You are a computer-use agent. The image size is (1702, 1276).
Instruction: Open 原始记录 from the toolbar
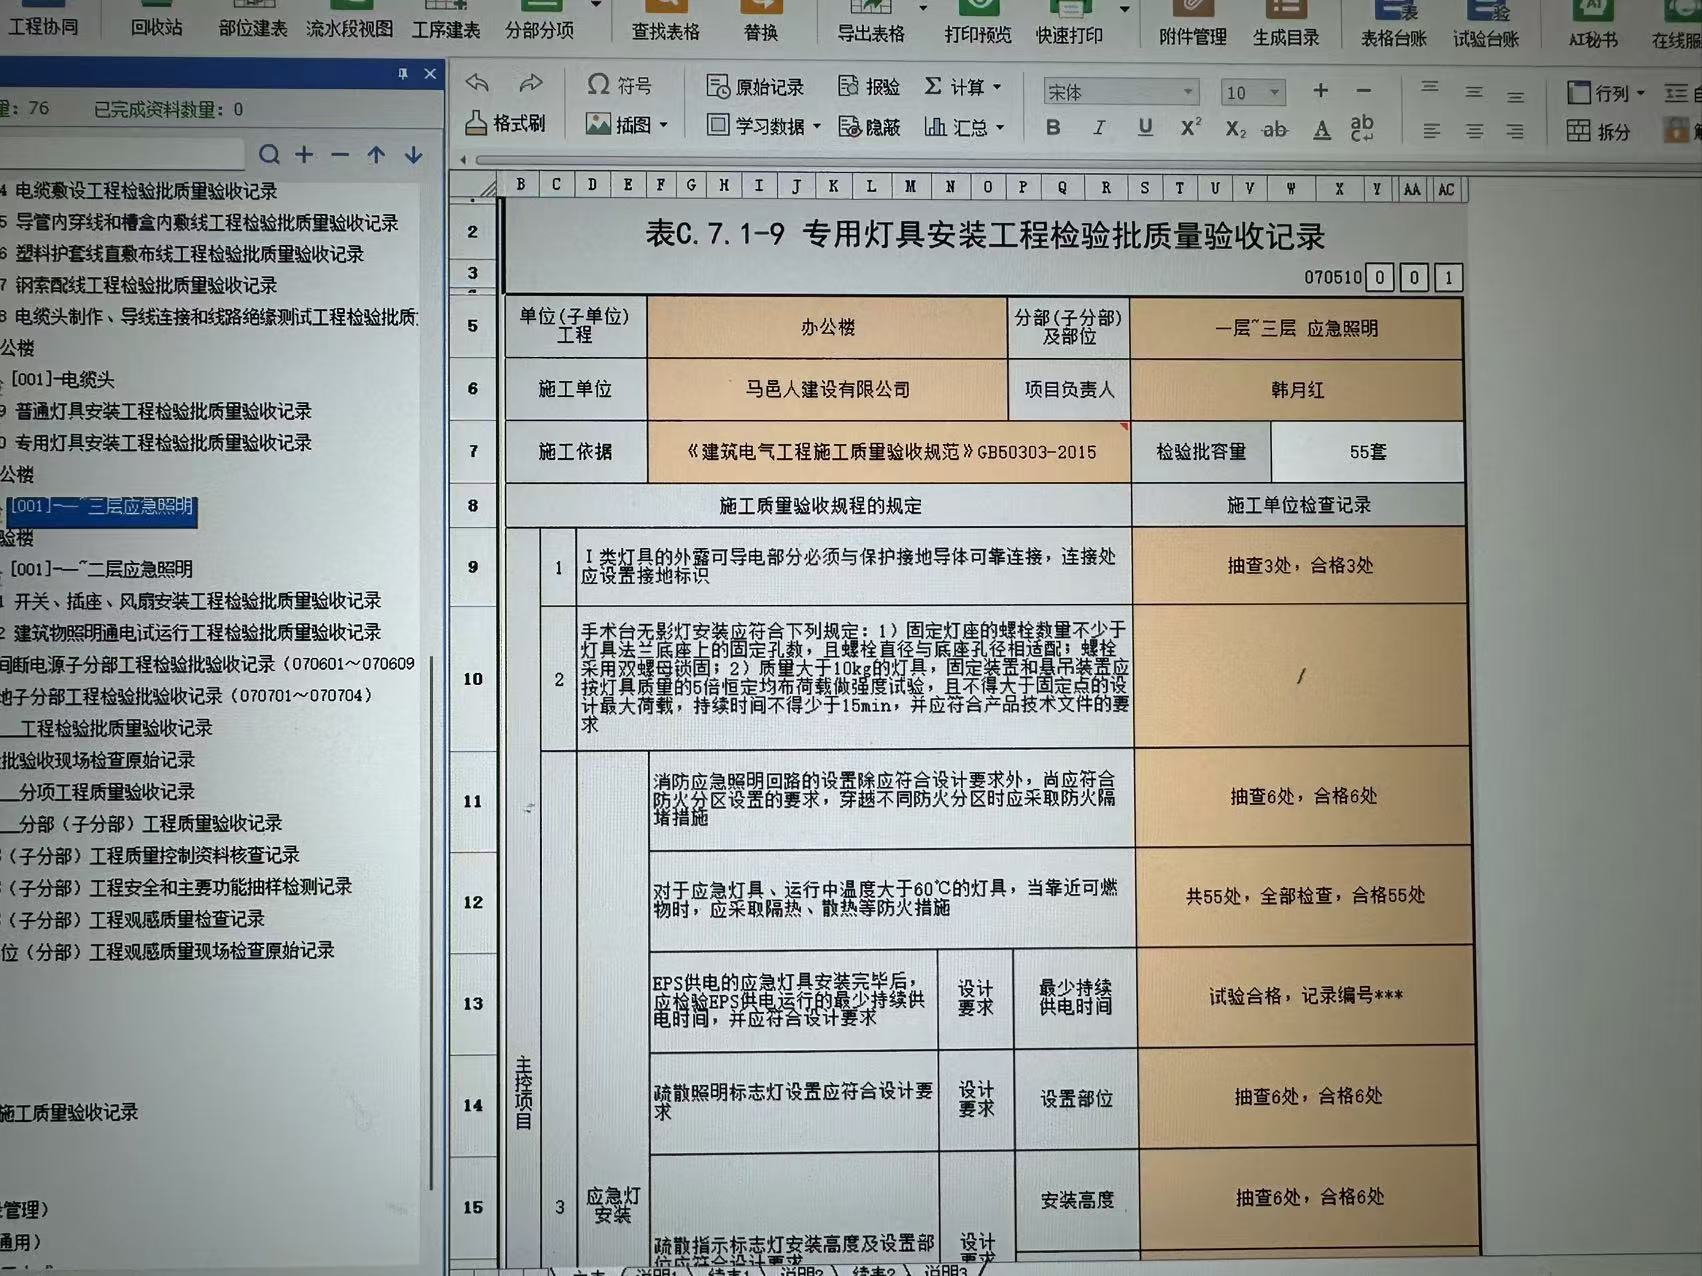point(755,87)
